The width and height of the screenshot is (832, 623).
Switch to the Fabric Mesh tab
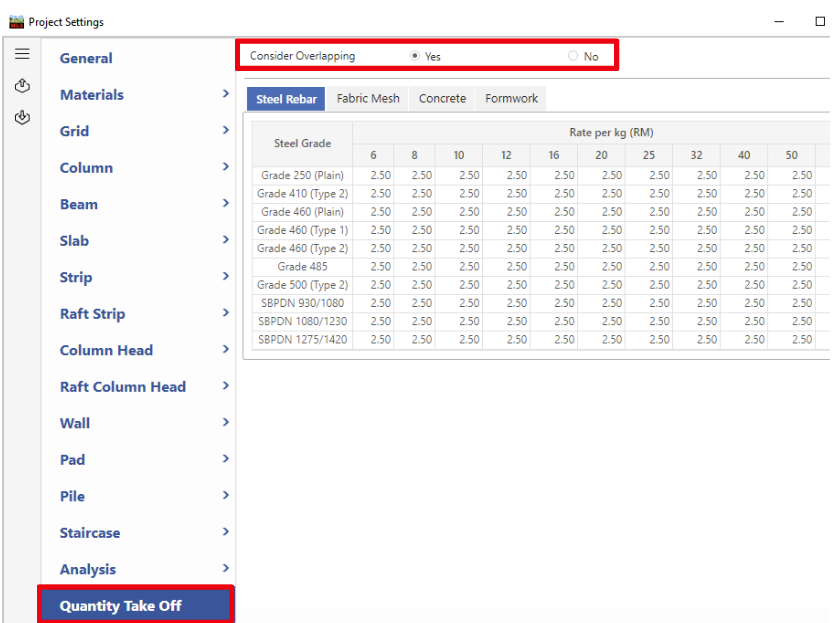[x=368, y=98]
